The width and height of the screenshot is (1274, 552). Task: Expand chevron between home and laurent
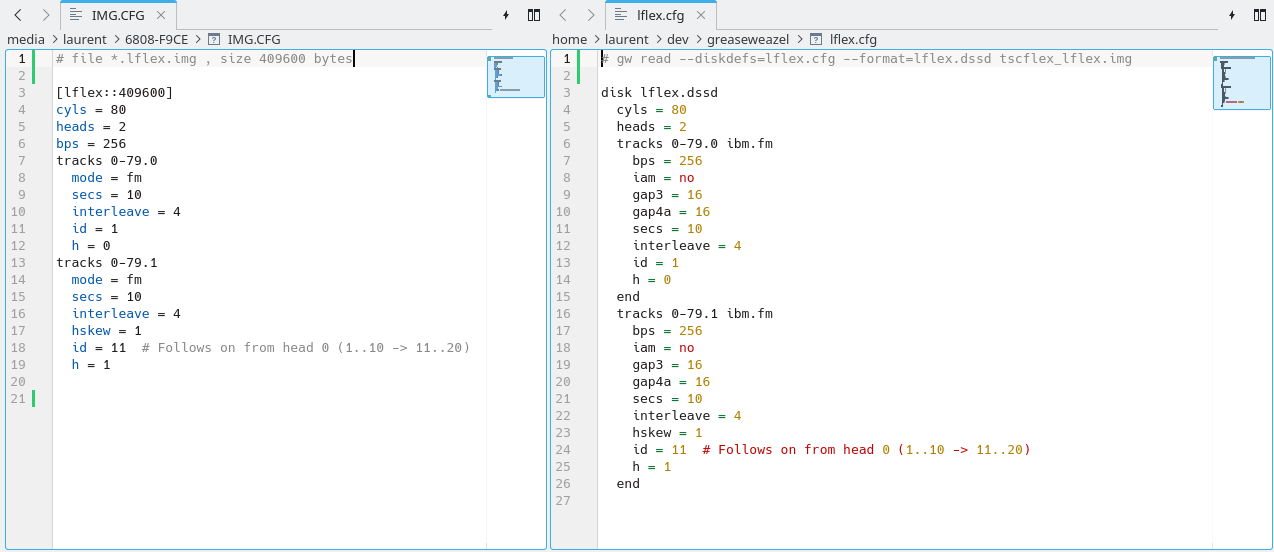point(596,39)
